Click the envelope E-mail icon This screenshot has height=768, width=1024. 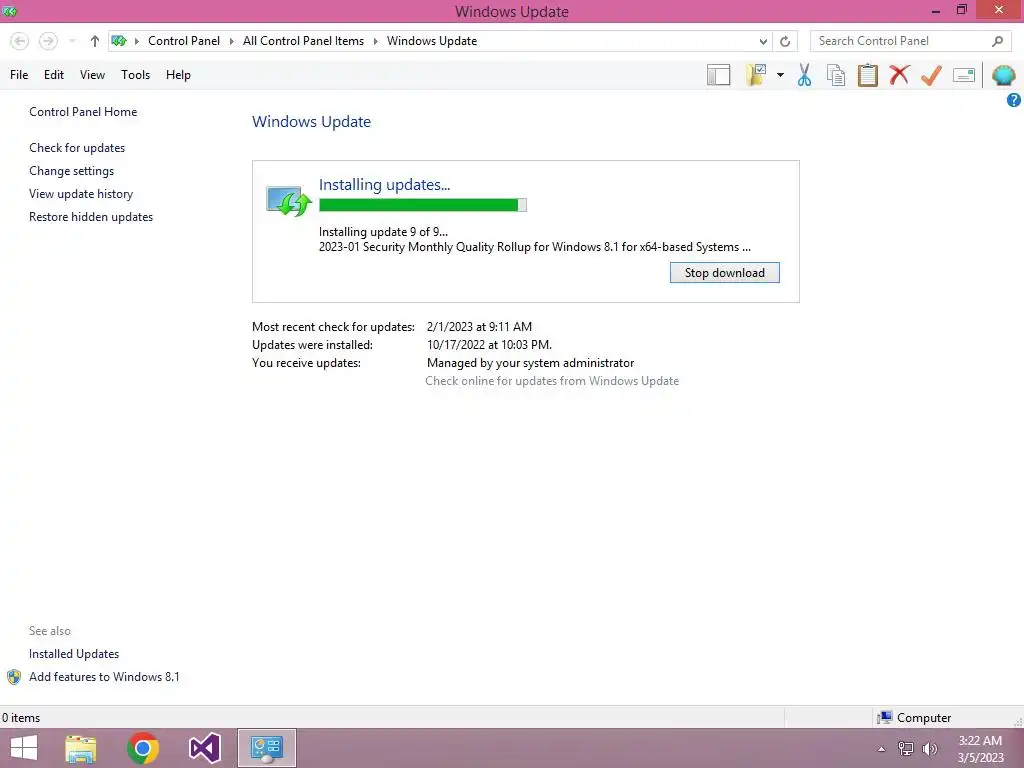pyautogui.click(x=964, y=75)
